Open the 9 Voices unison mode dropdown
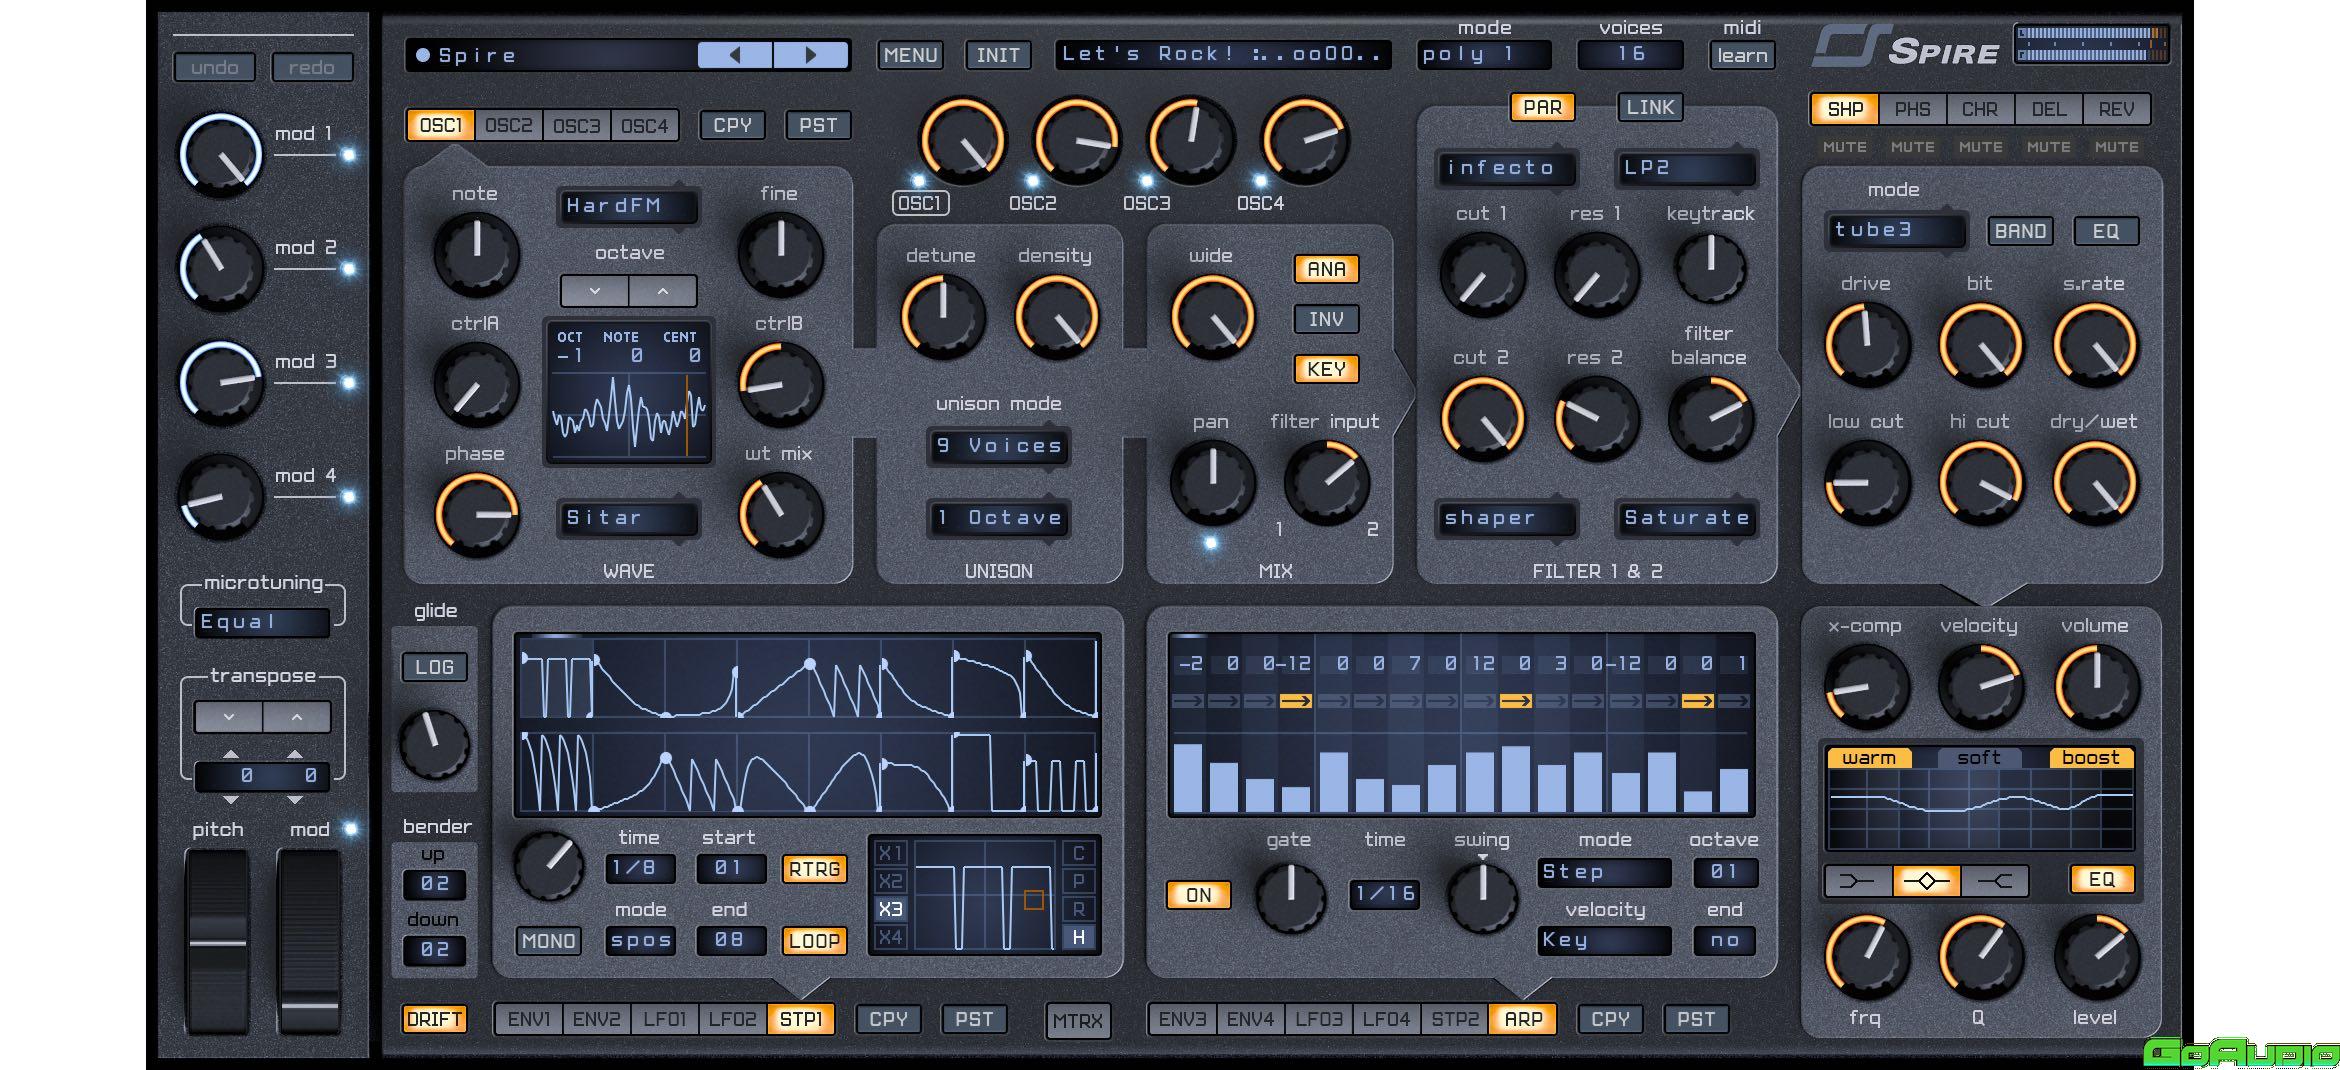 (999, 446)
